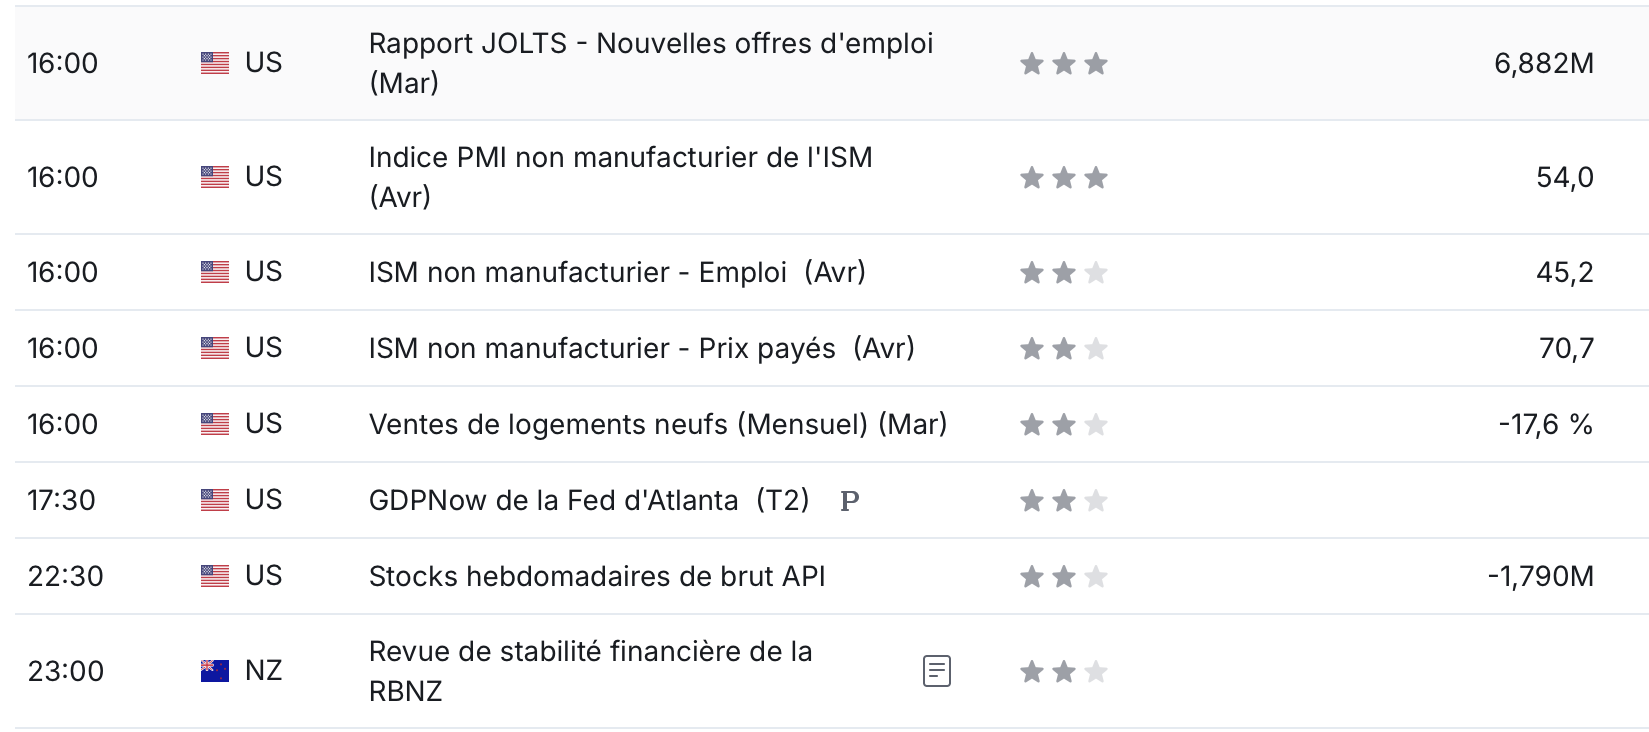Click stars for Ventes de logements neufs
Screen dimensions: 1649x732
pyautogui.click(x=1064, y=425)
